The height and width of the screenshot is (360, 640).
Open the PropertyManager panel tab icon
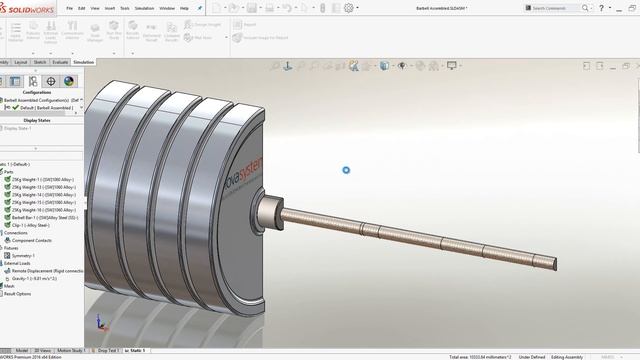point(15,81)
